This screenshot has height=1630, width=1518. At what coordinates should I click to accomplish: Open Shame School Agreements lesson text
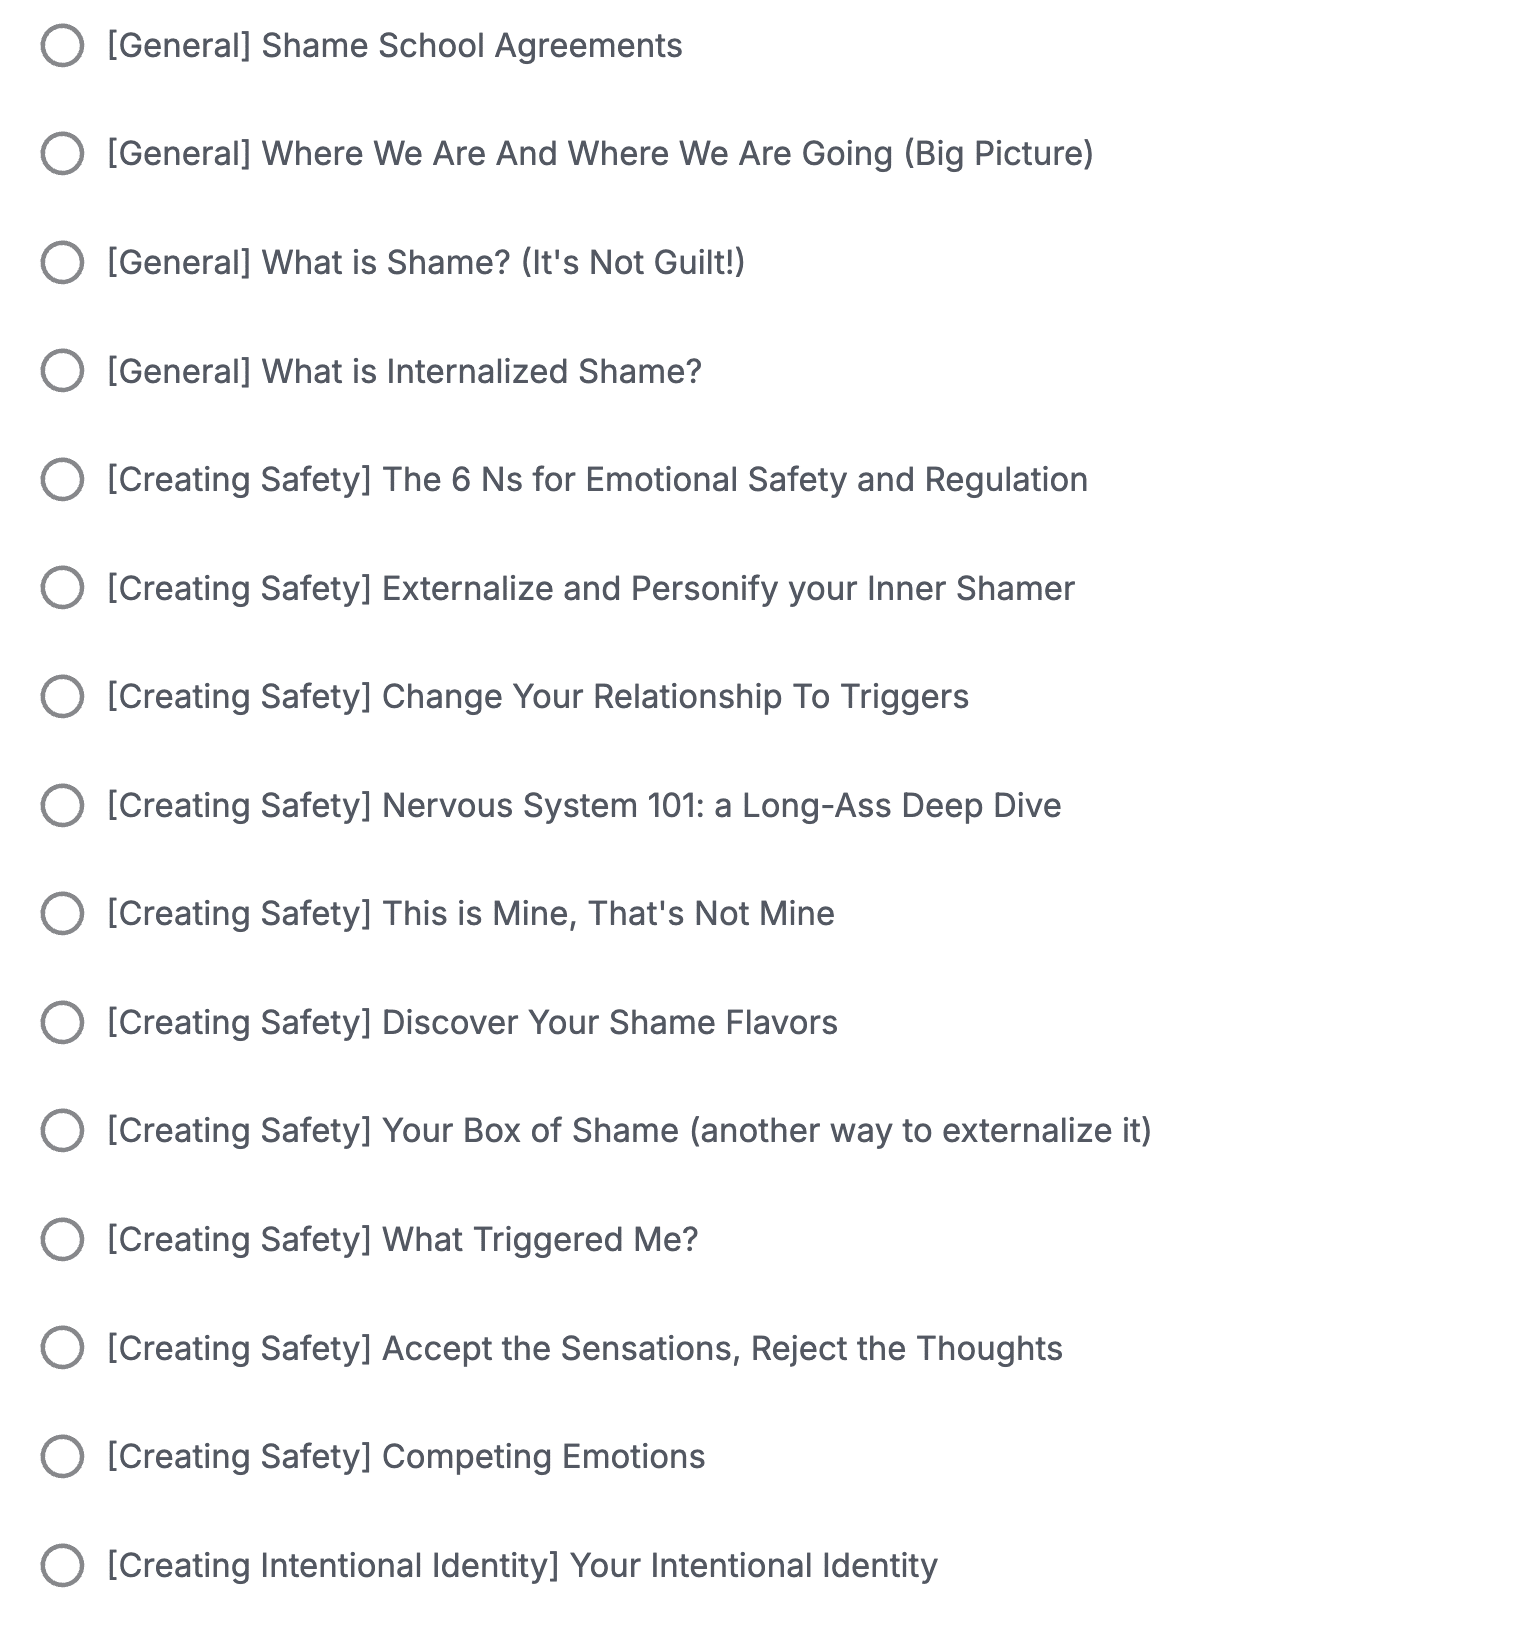click(x=394, y=46)
